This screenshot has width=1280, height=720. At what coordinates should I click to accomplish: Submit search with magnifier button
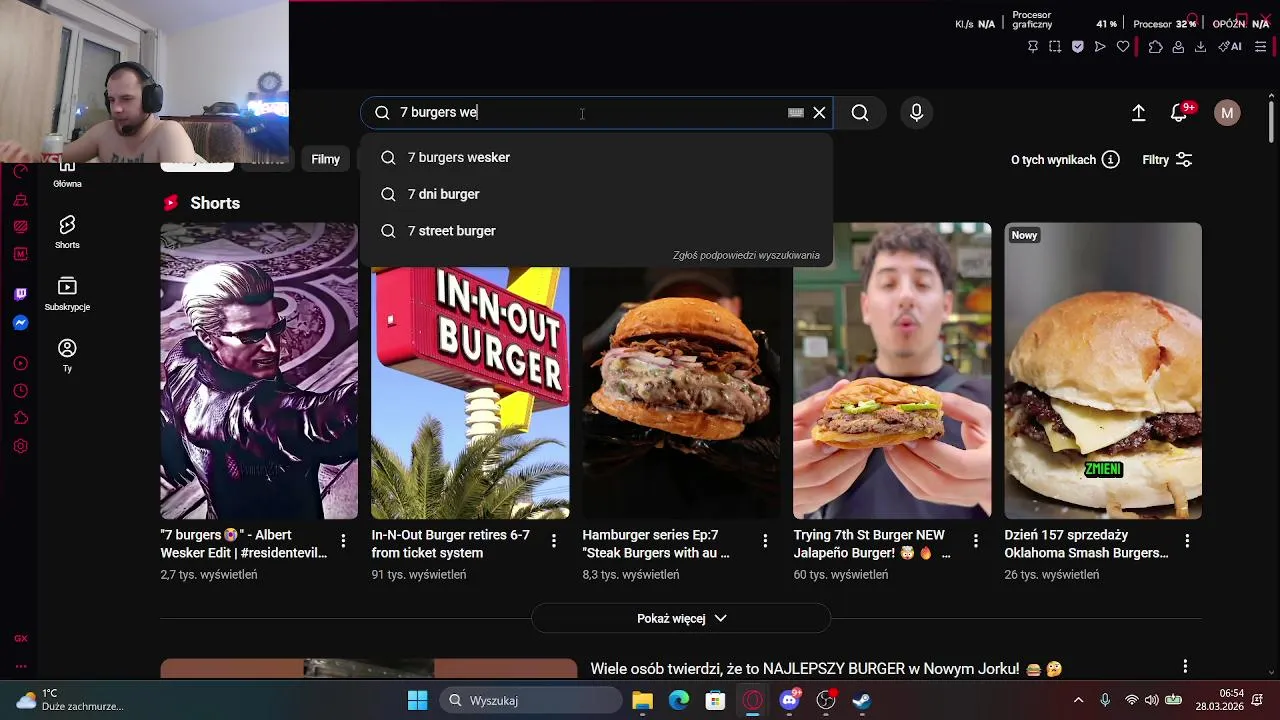(x=860, y=113)
